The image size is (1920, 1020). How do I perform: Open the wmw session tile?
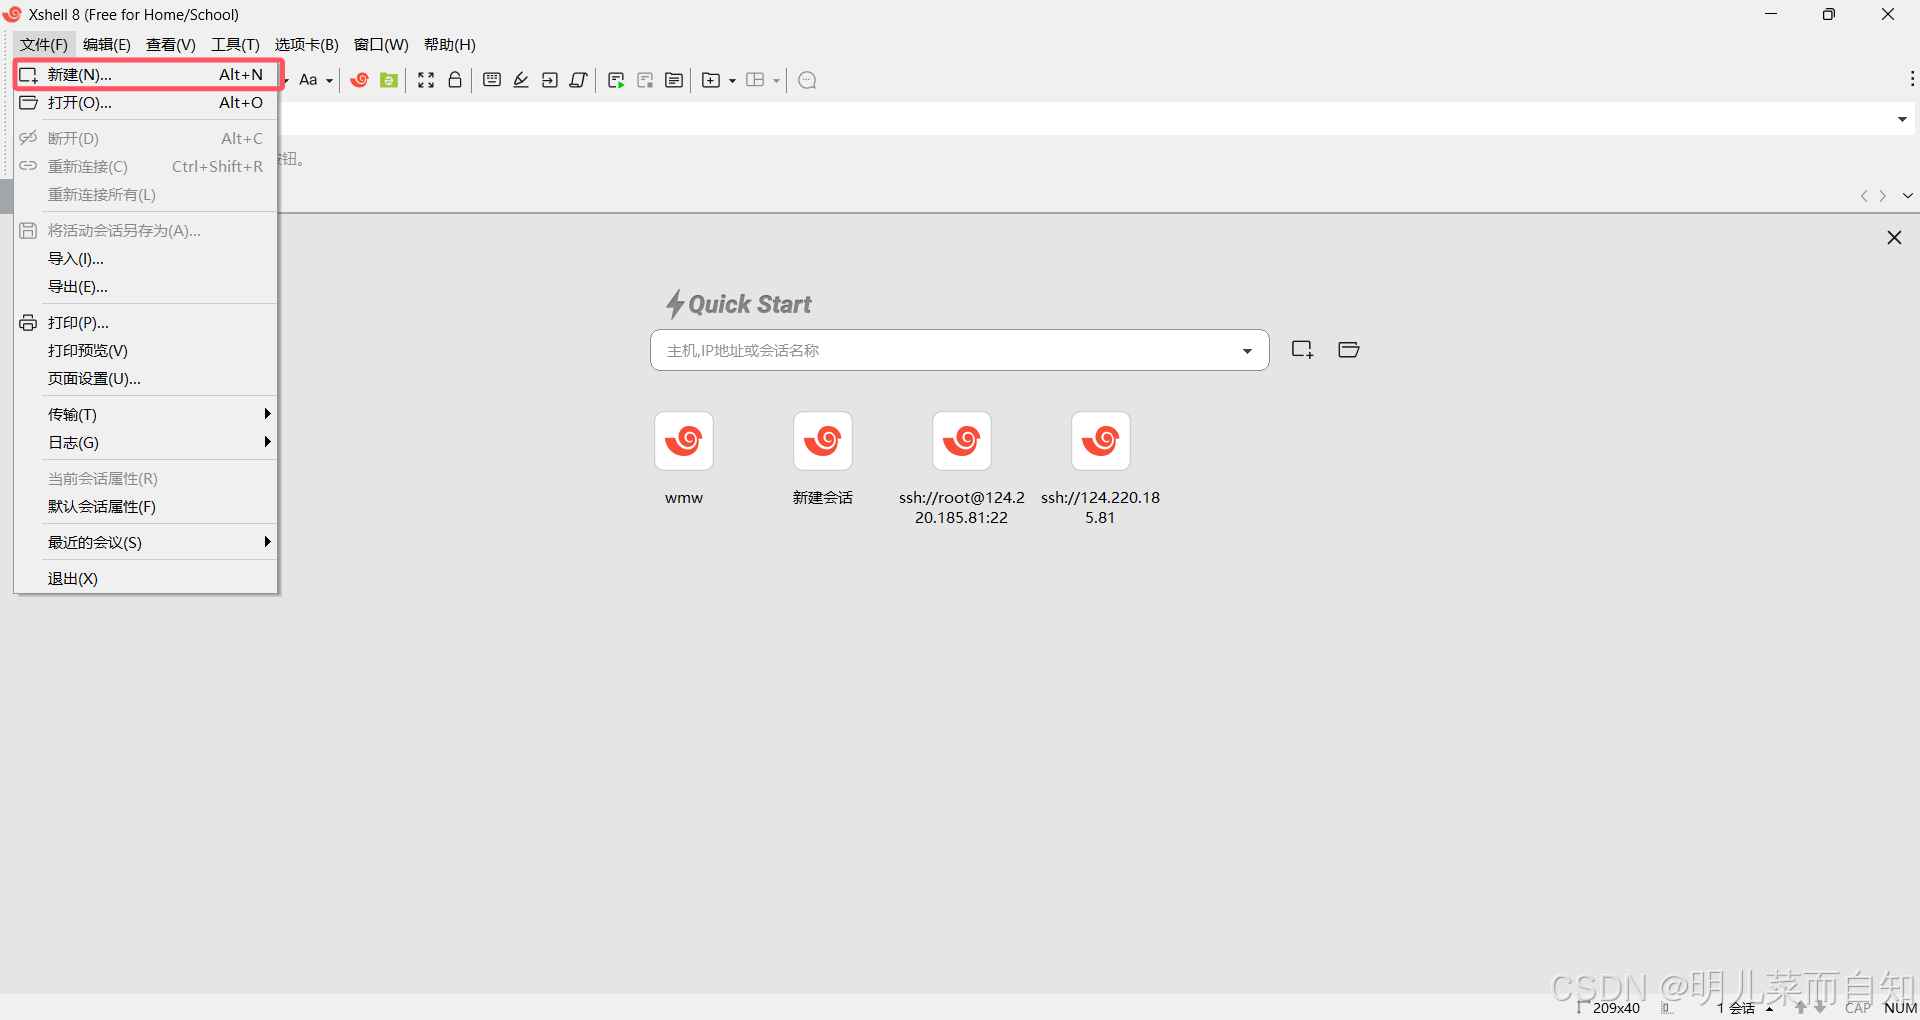(x=684, y=442)
